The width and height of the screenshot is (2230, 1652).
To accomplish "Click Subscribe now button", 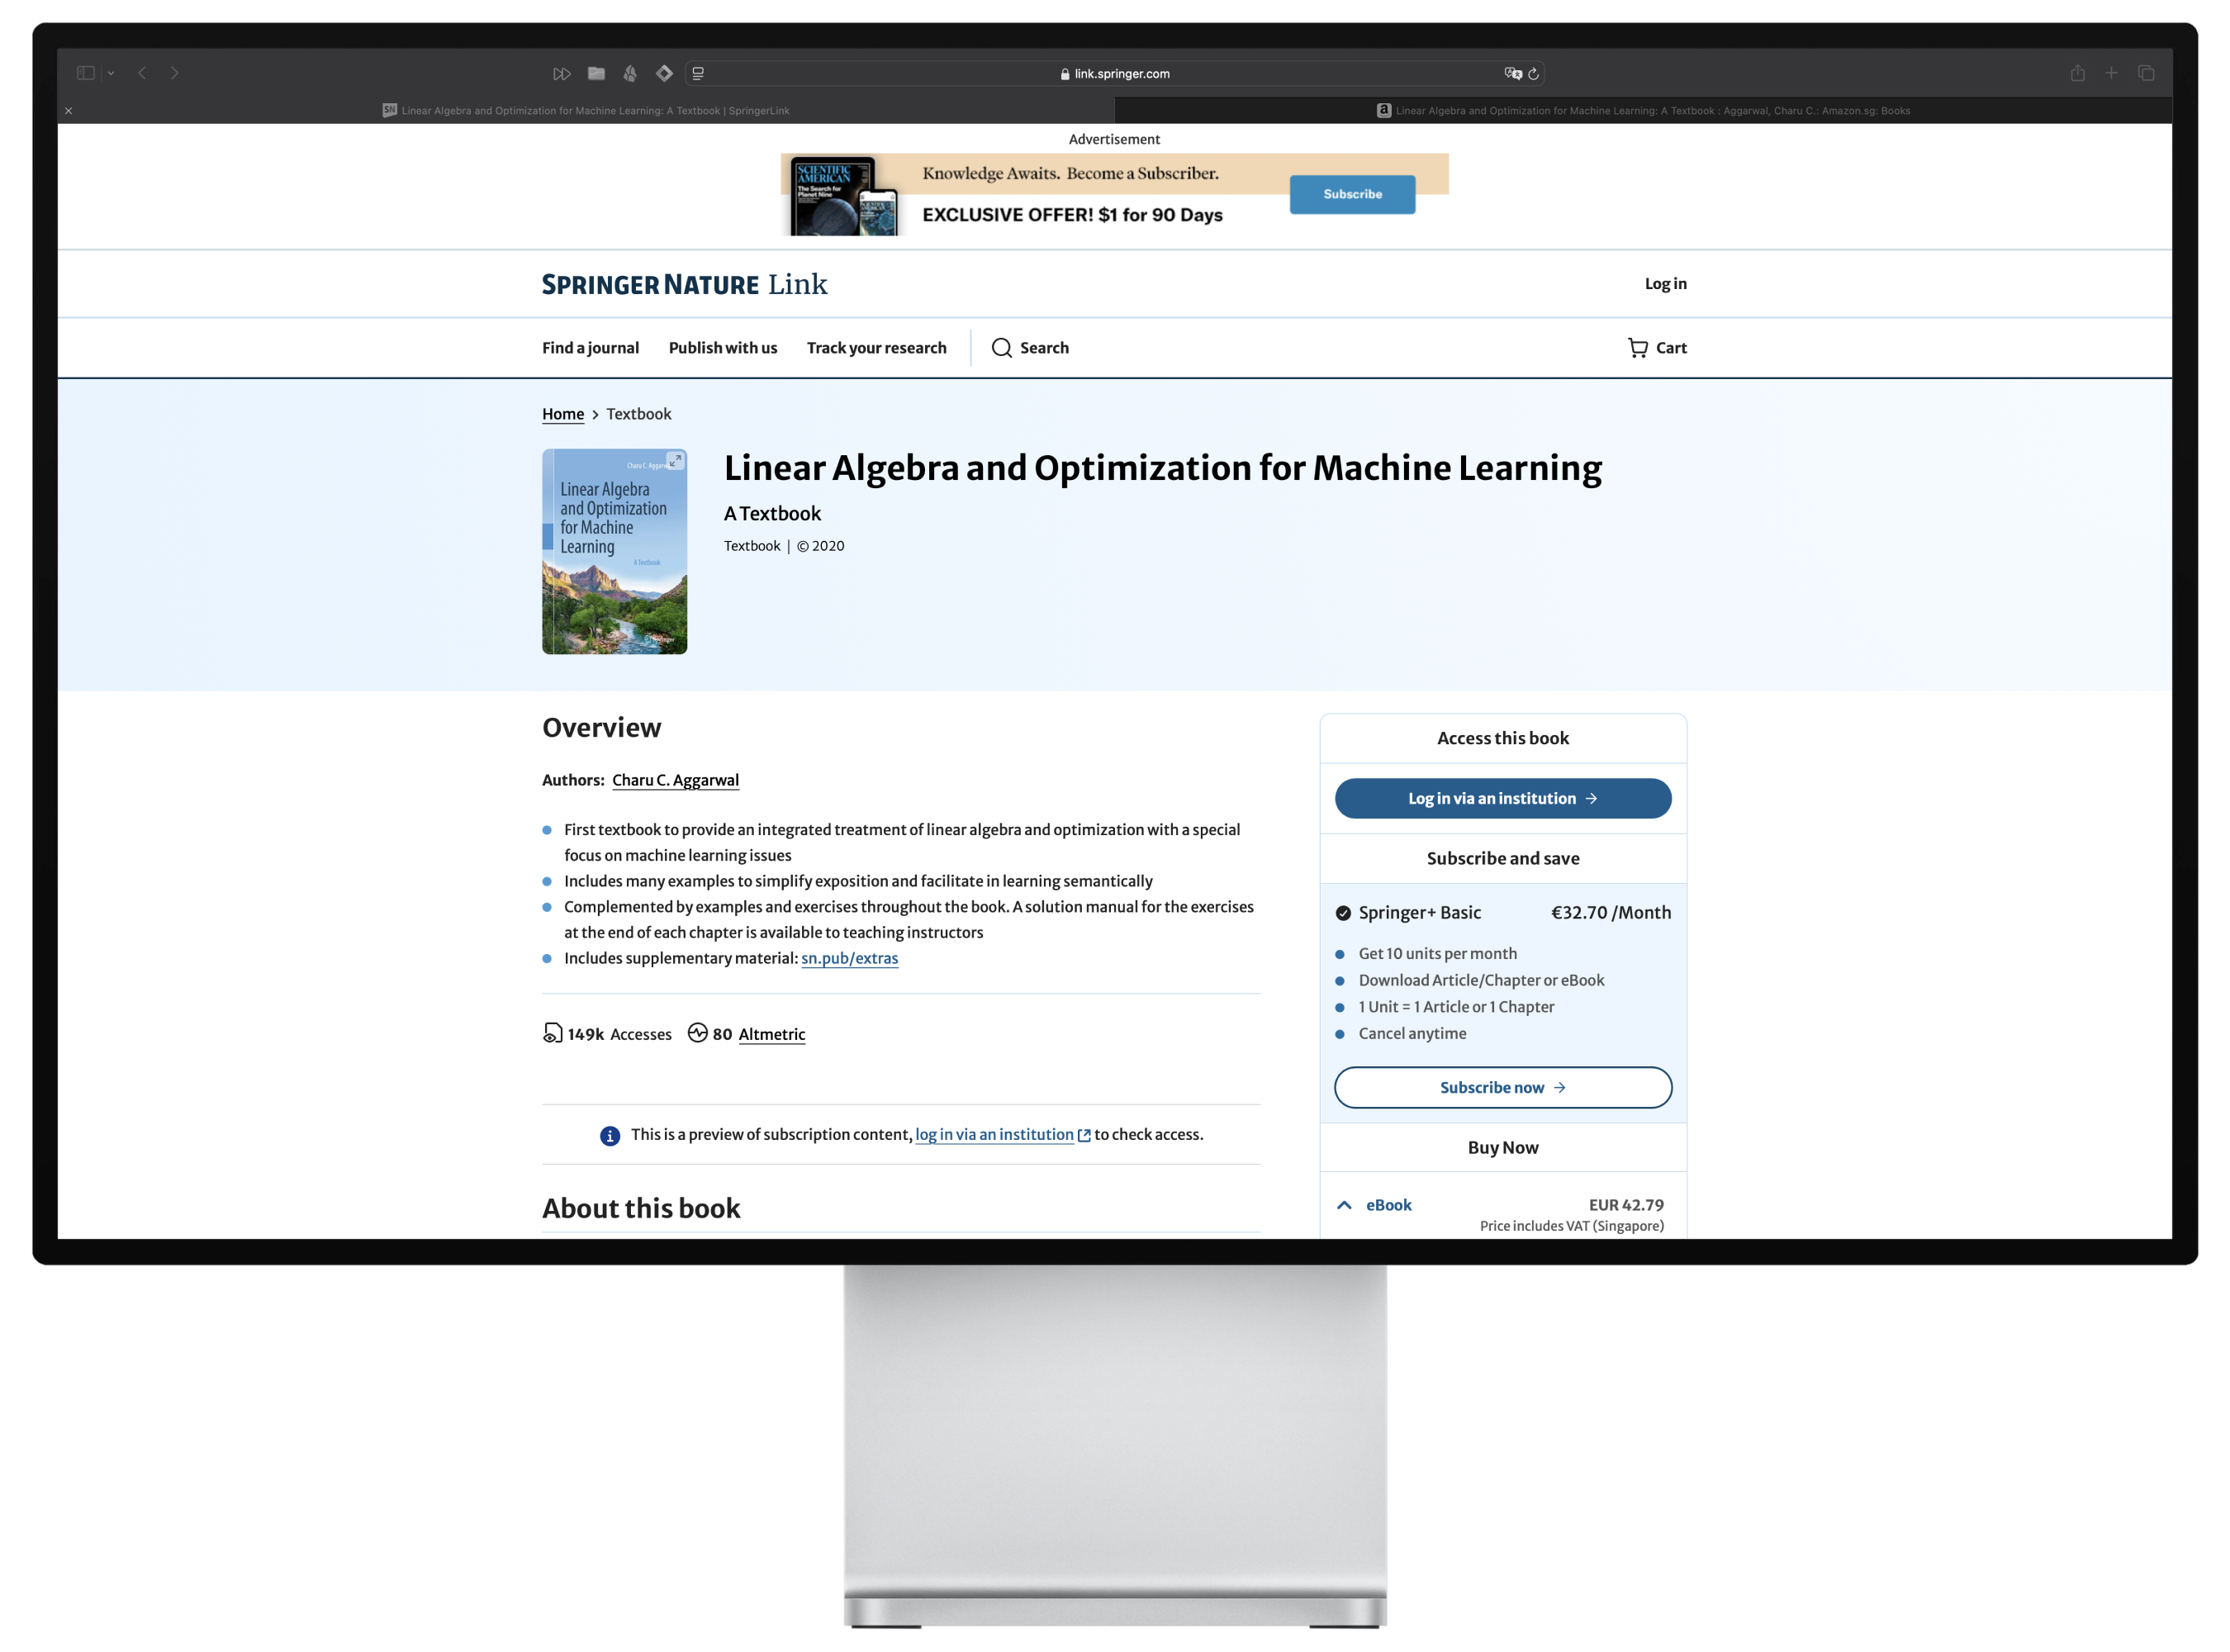I will click(x=1502, y=1087).
